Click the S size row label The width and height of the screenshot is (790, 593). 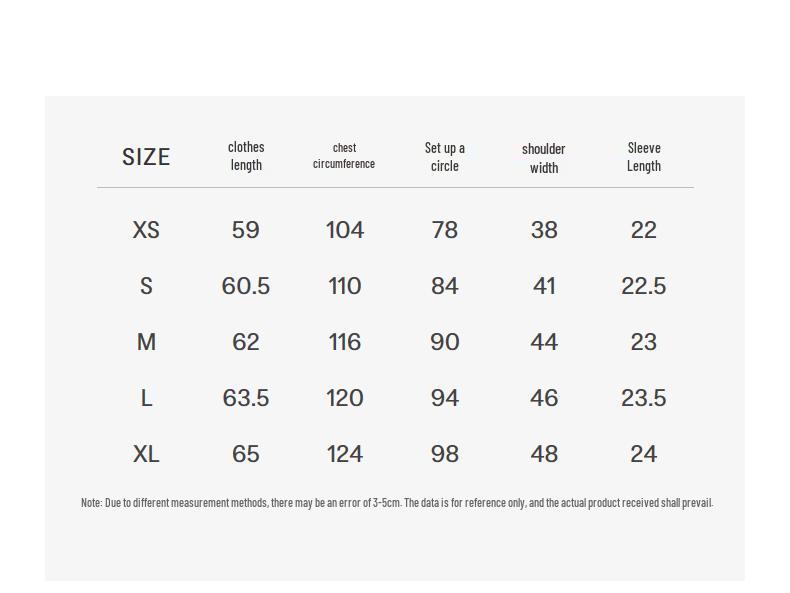146,286
